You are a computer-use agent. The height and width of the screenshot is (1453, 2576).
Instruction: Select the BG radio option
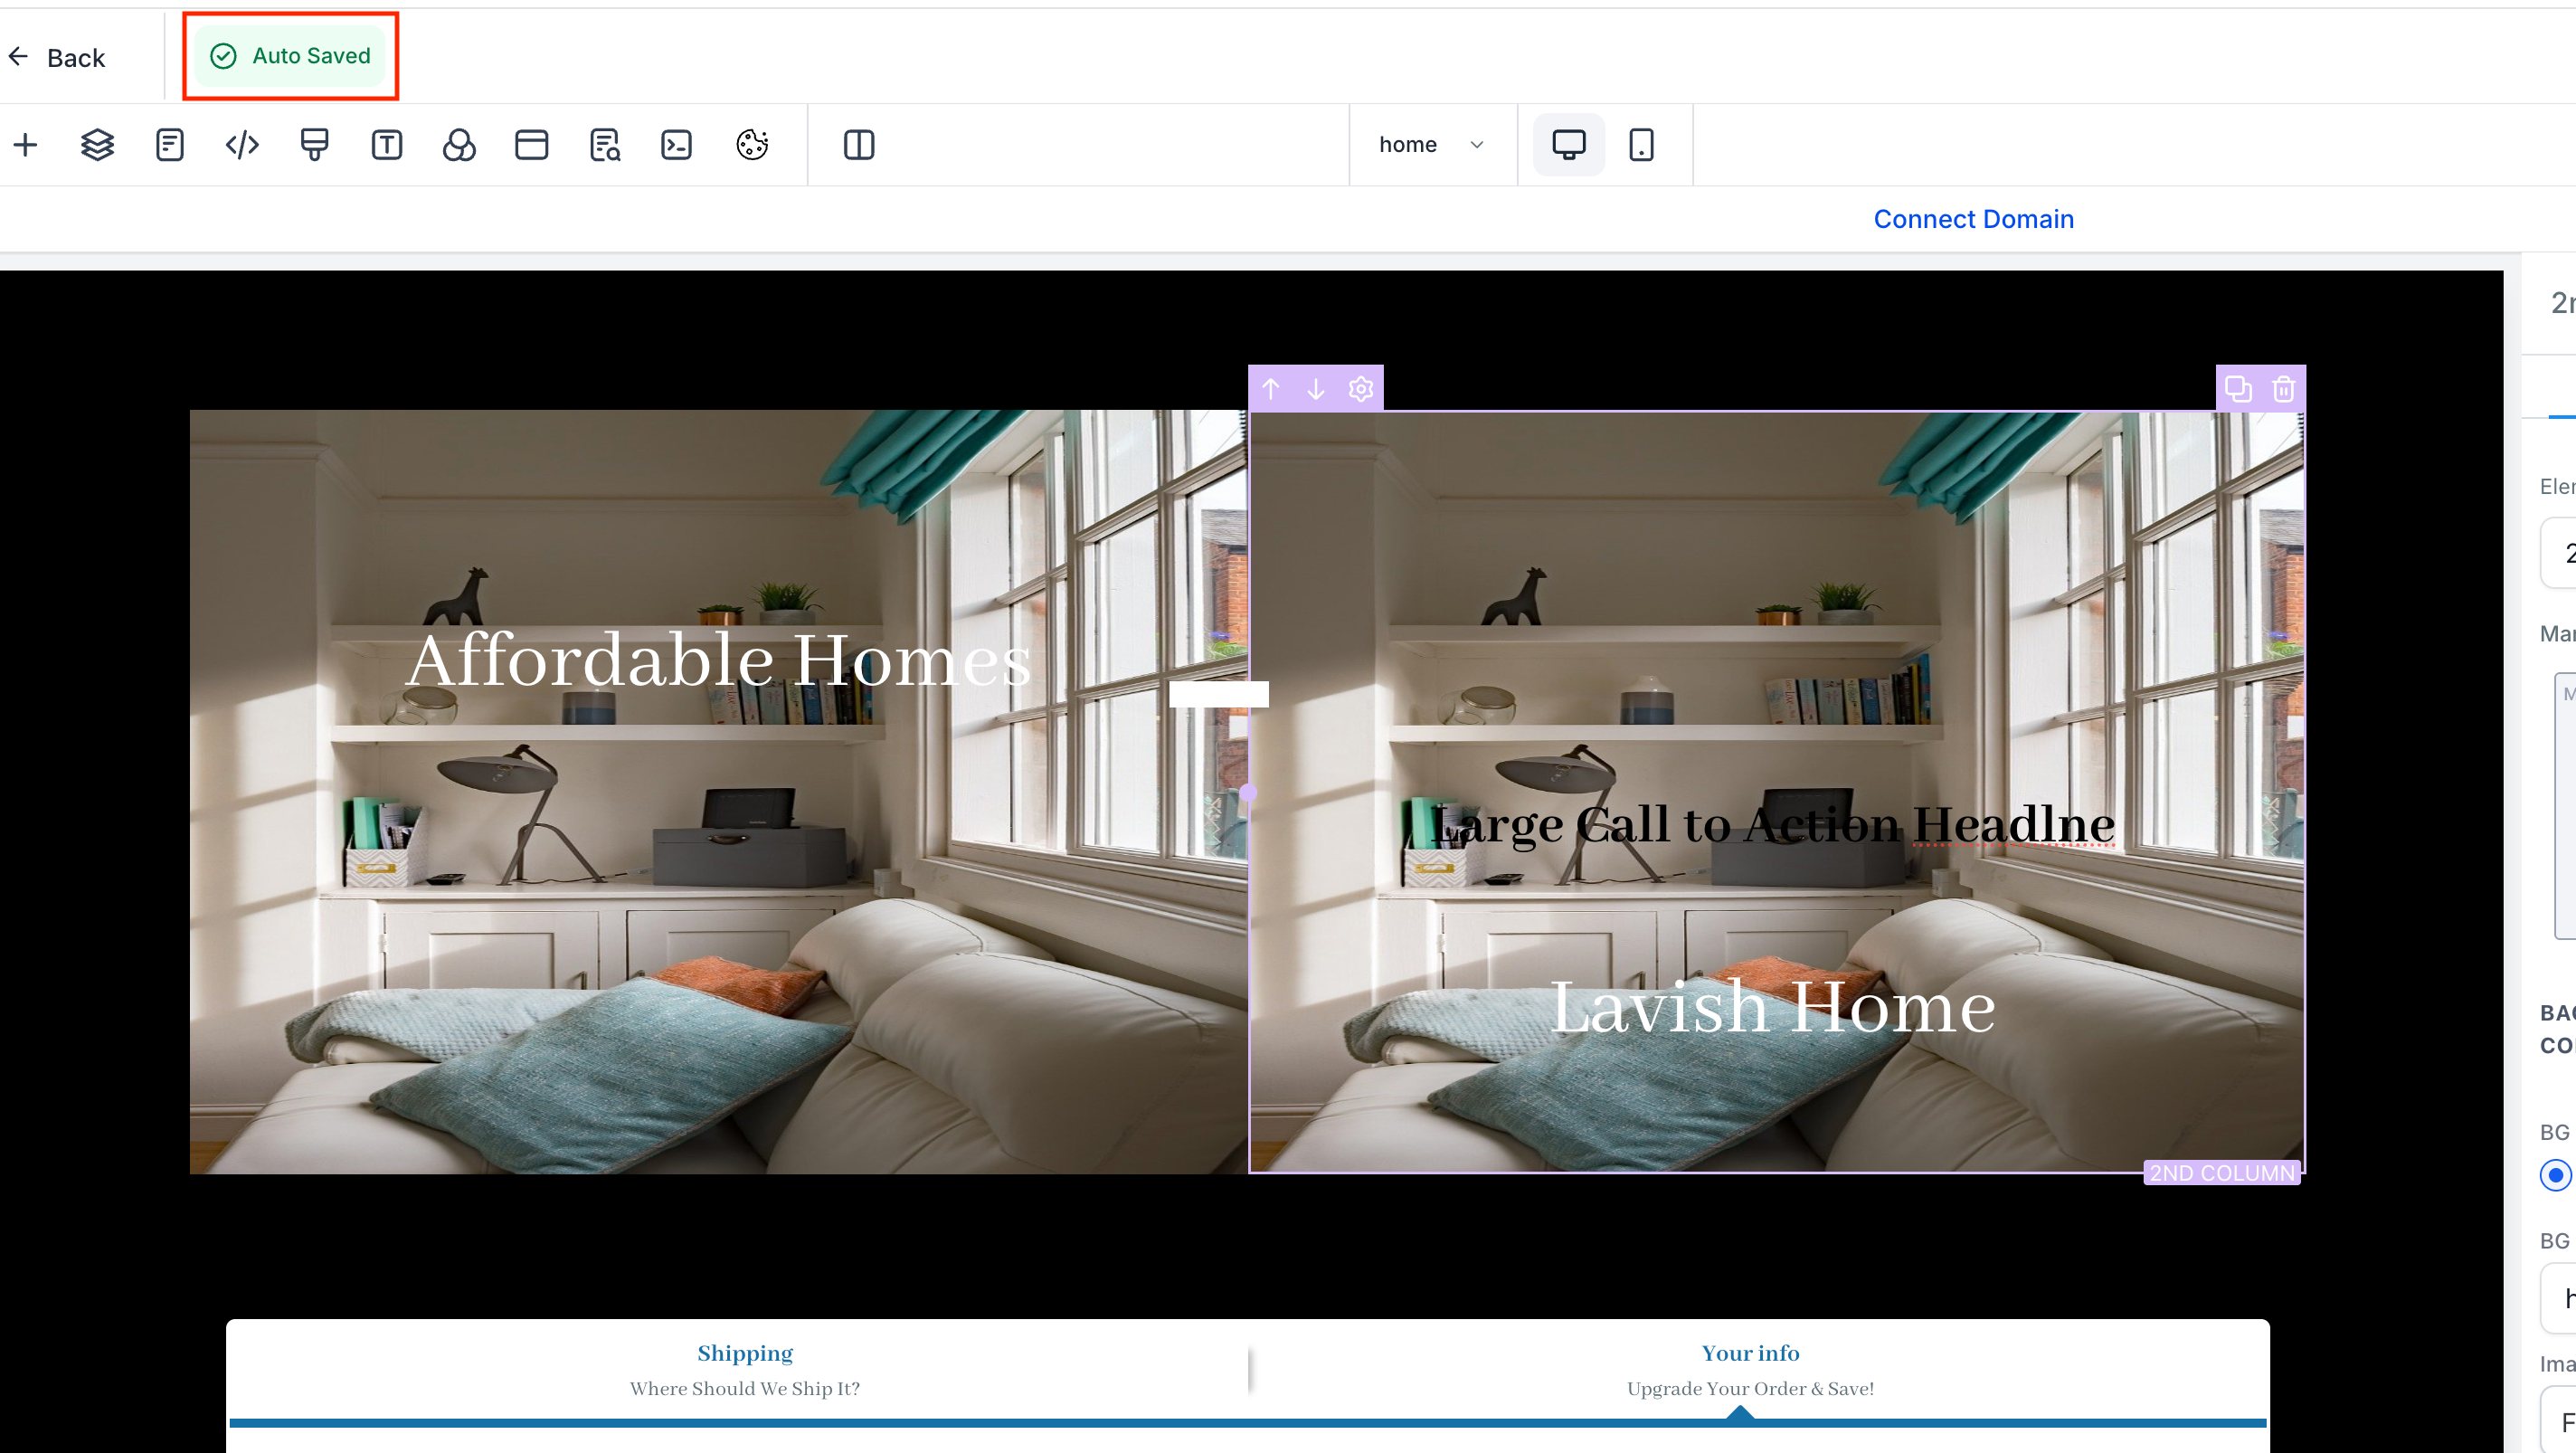pyautogui.click(x=2555, y=1175)
